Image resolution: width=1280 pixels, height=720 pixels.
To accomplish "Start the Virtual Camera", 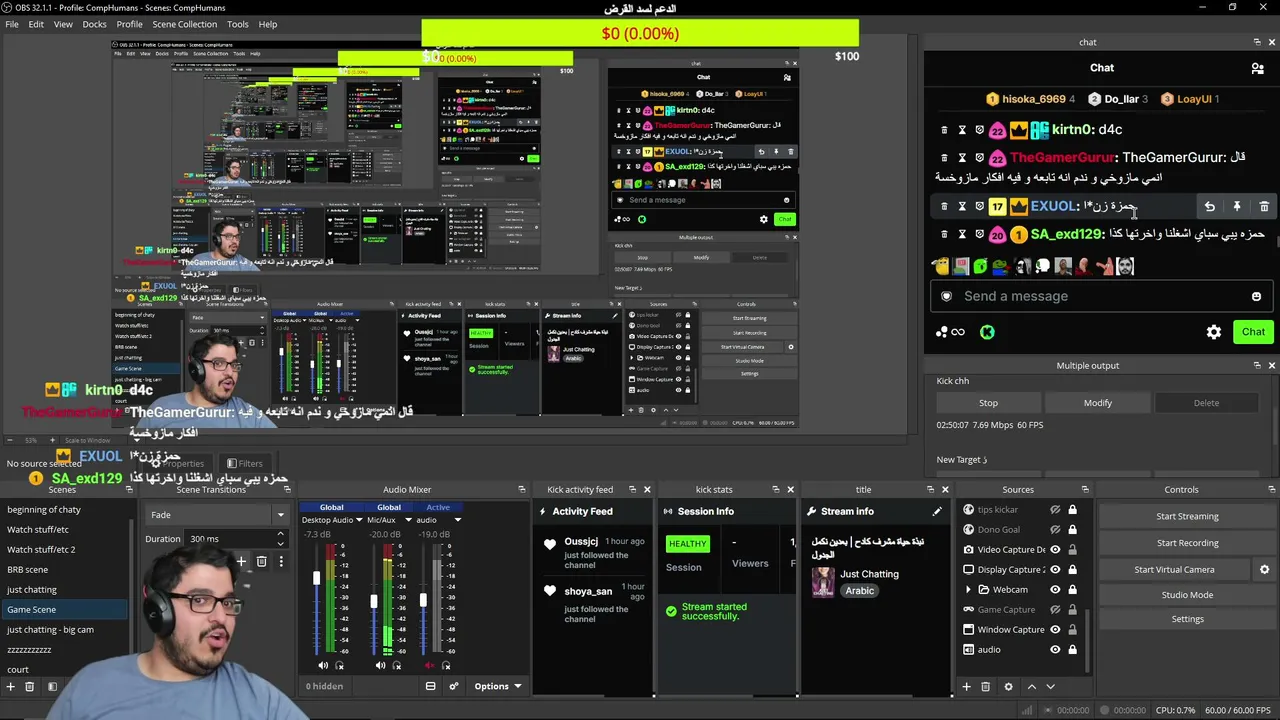I will click(1174, 569).
